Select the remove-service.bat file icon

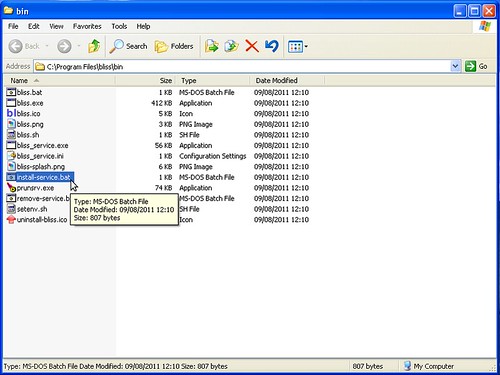(11, 198)
